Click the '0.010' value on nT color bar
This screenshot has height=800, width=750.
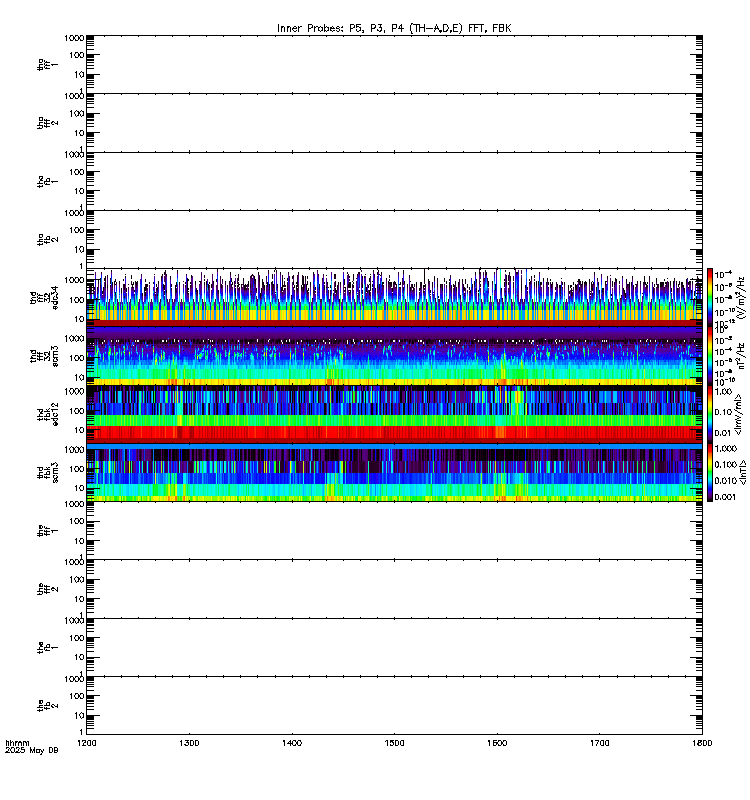coord(726,481)
